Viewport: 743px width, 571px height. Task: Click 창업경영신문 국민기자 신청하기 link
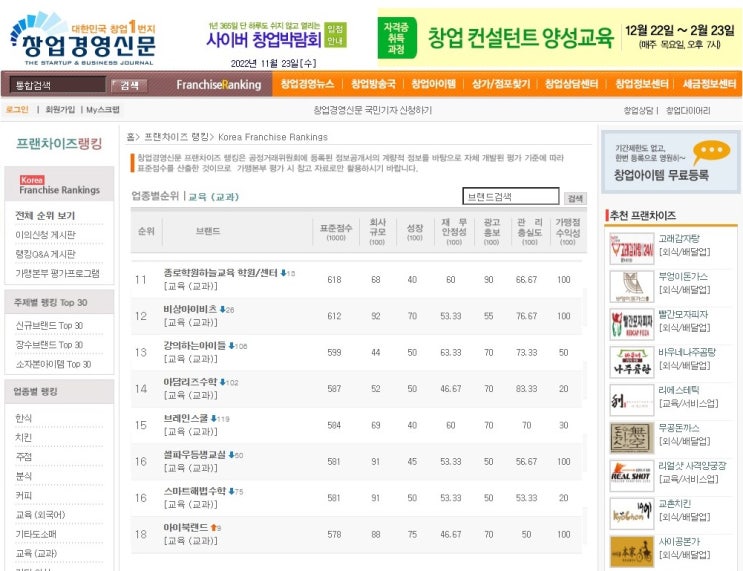click(x=372, y=110)
